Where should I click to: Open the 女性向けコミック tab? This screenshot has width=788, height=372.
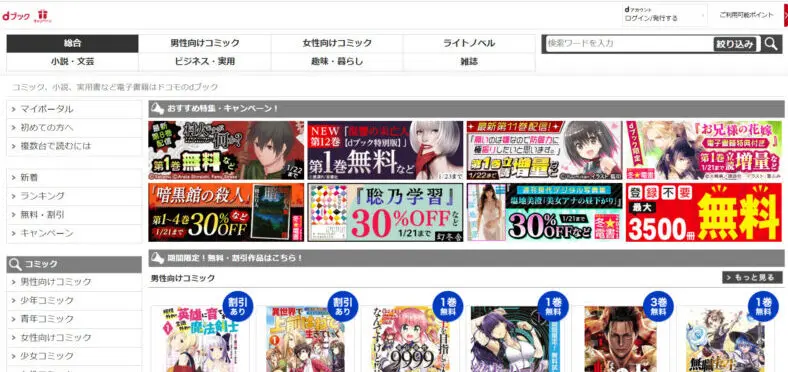coord(337,43)
